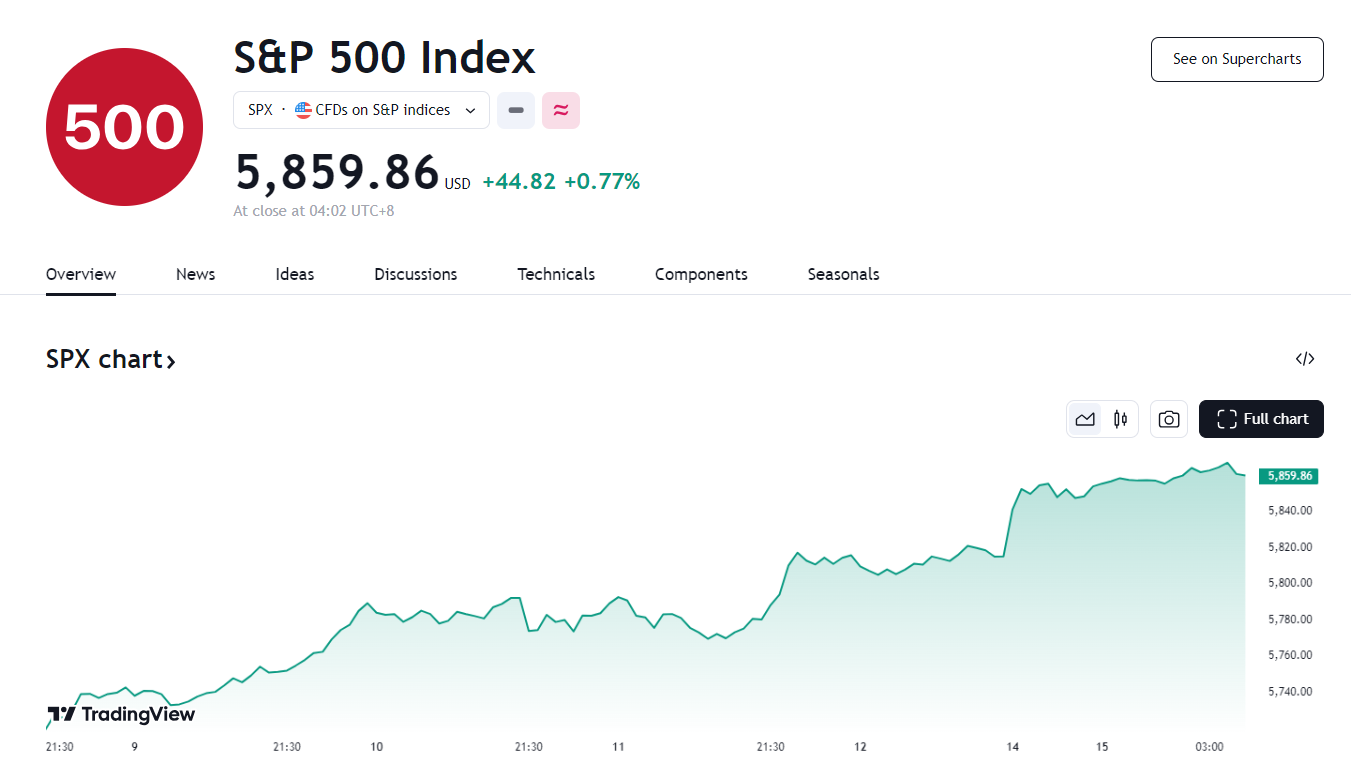Click the pink approximate-data icon

click(x=561, y=110)
